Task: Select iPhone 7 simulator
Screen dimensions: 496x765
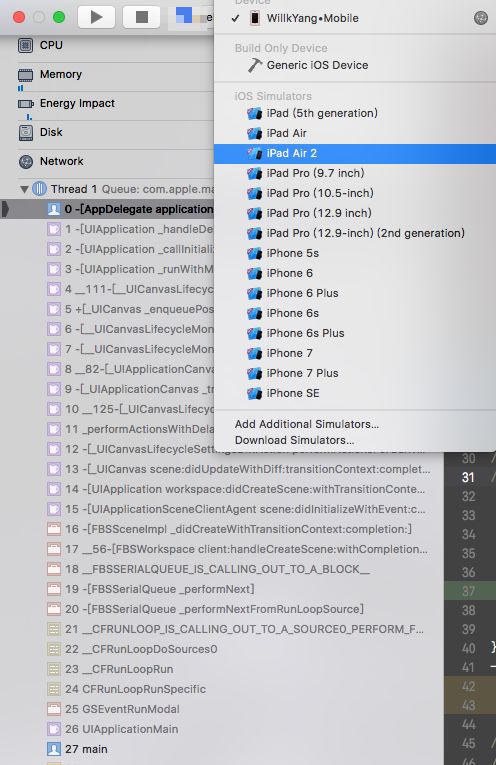Action: pos(355,353)
